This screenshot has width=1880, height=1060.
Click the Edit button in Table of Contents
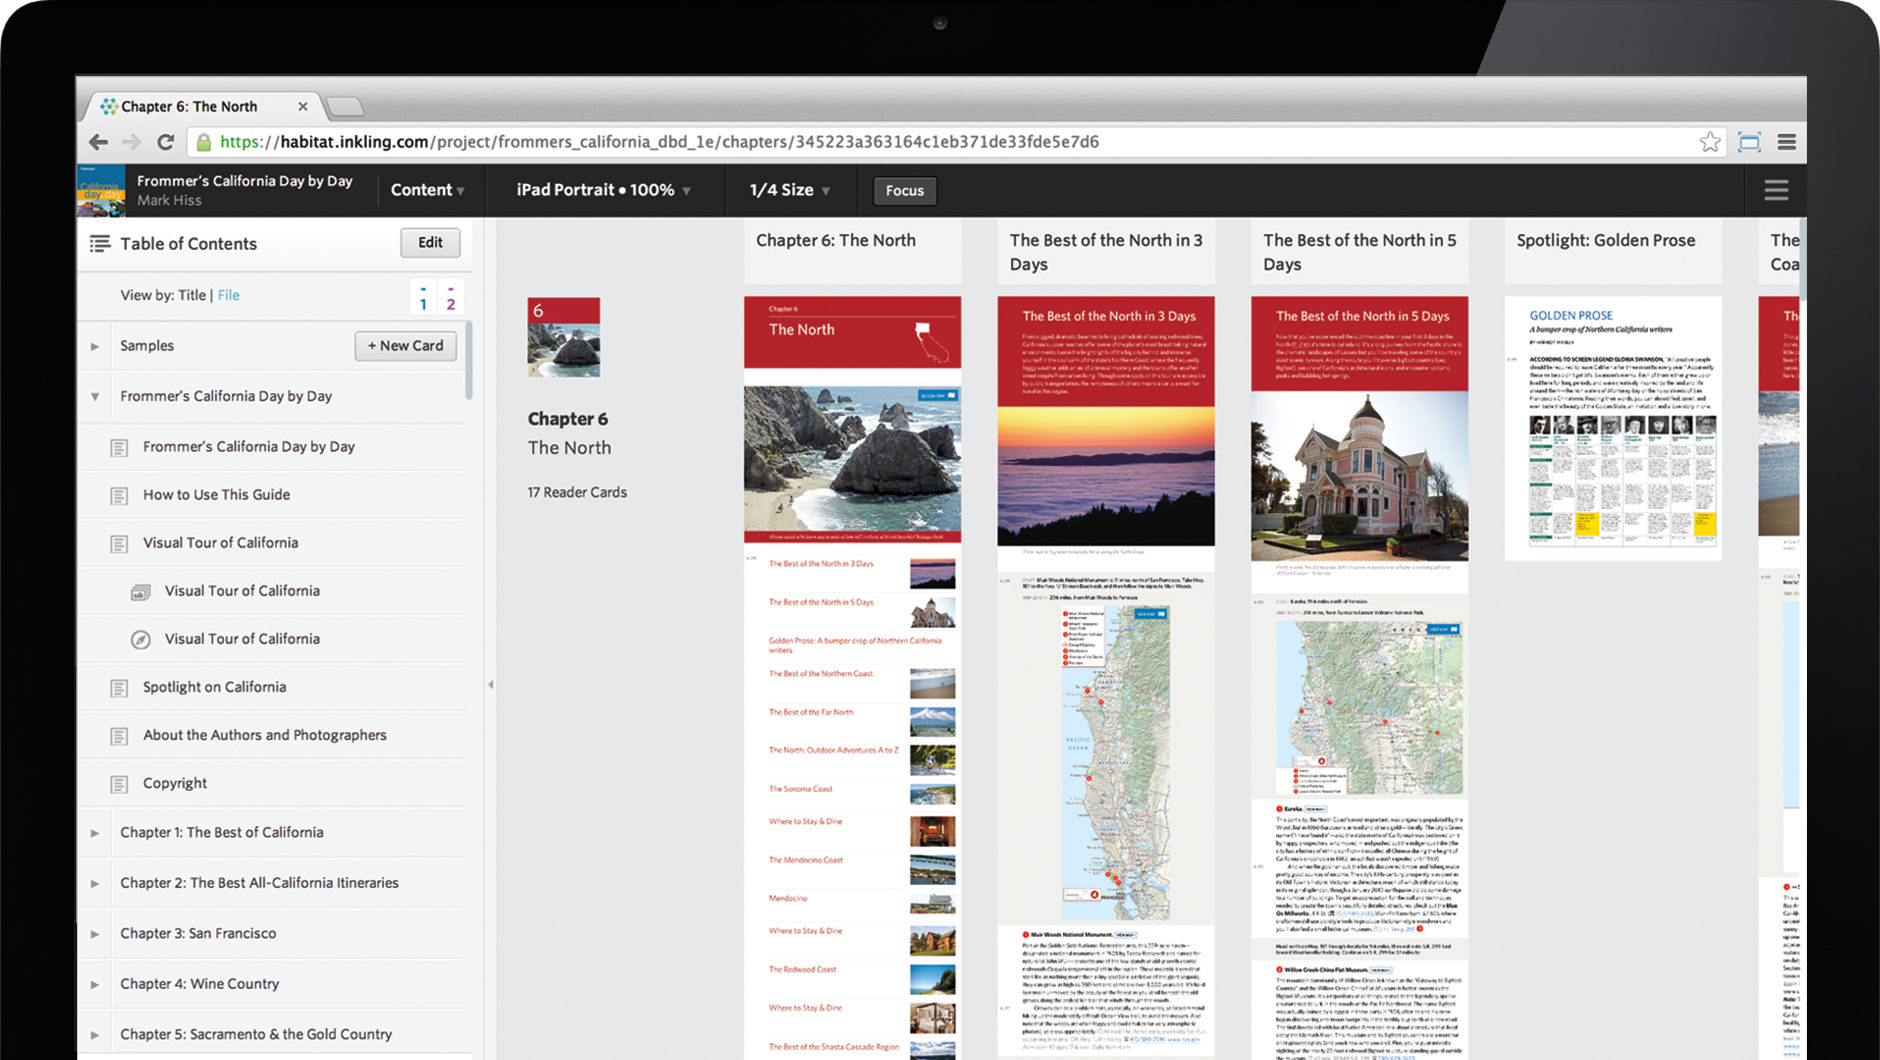click(x=430, y=242)
